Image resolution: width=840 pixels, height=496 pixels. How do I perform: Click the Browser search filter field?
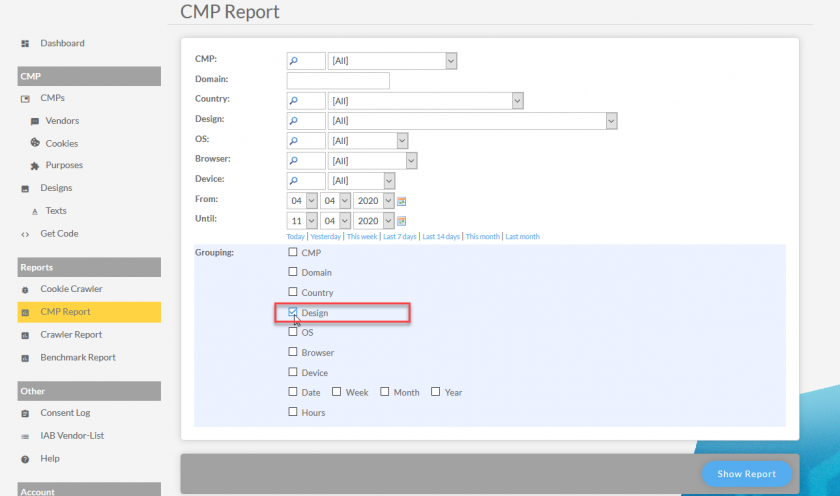306,161
